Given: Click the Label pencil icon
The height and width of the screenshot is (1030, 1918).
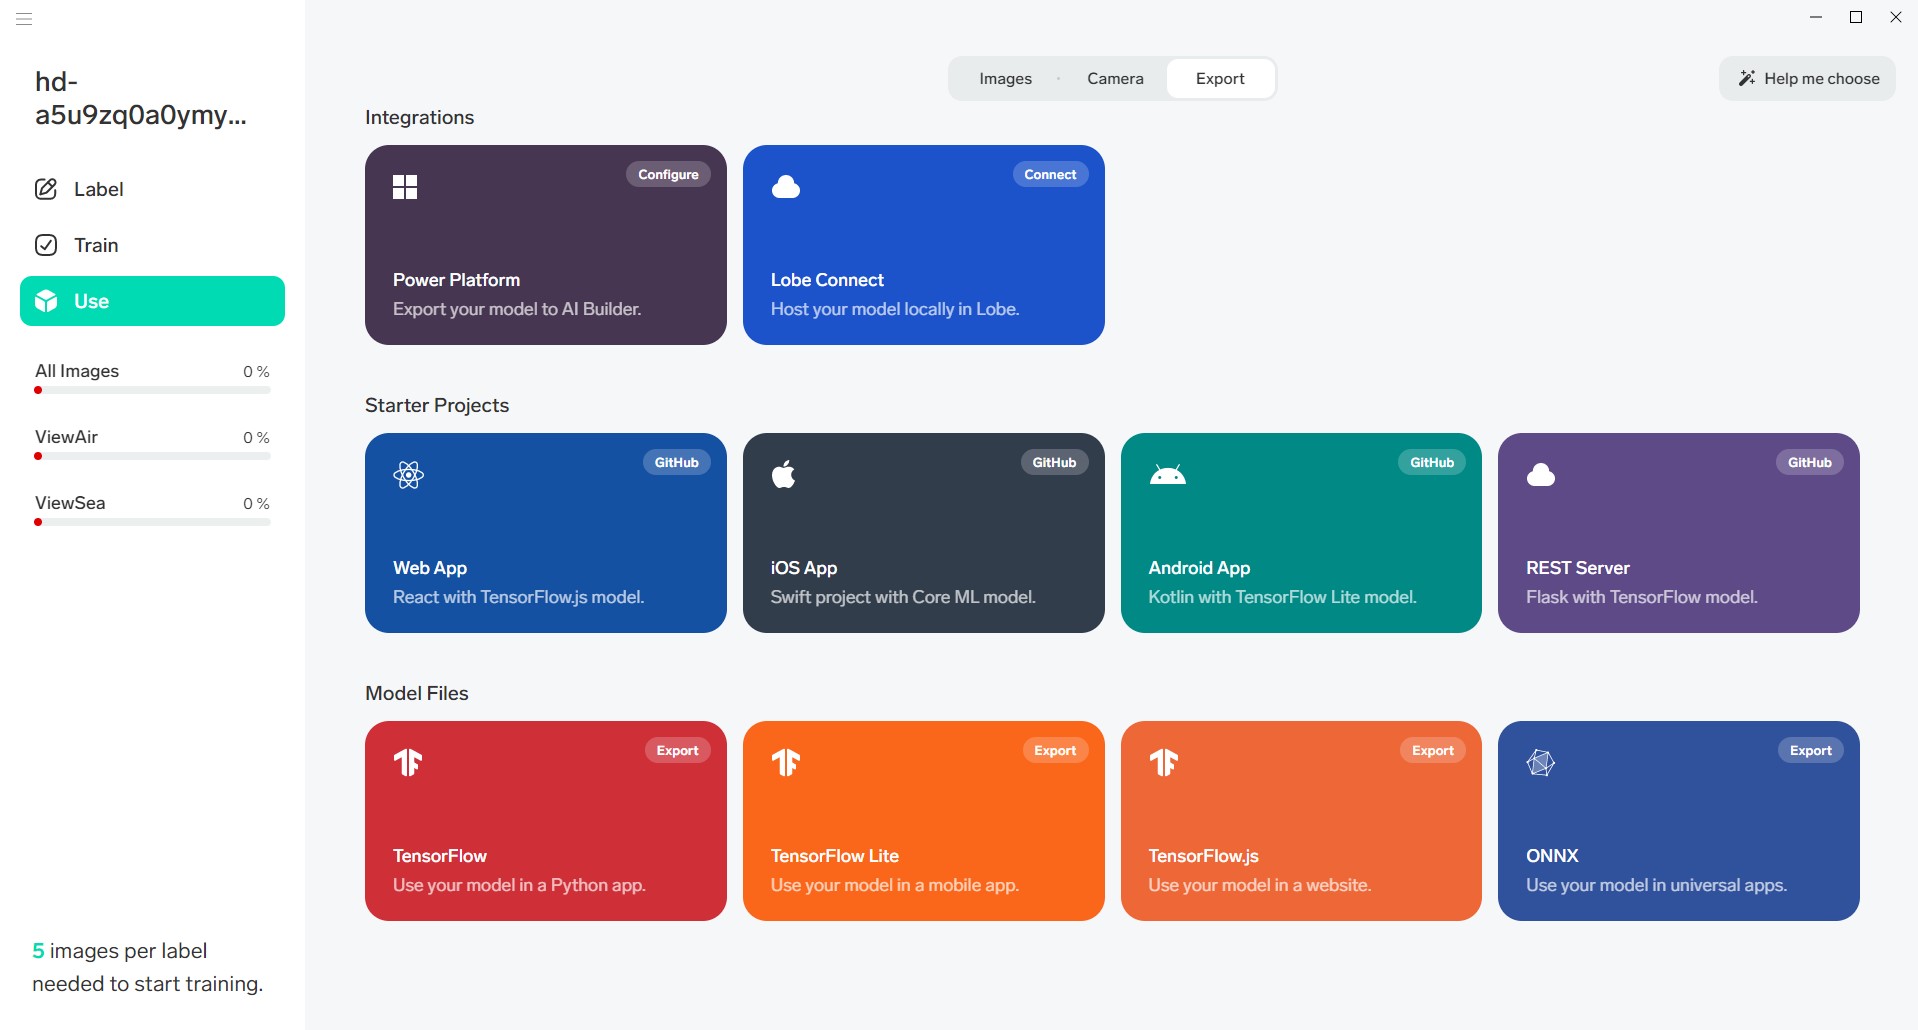Looking at the screenshot, I should pos(46,189).
